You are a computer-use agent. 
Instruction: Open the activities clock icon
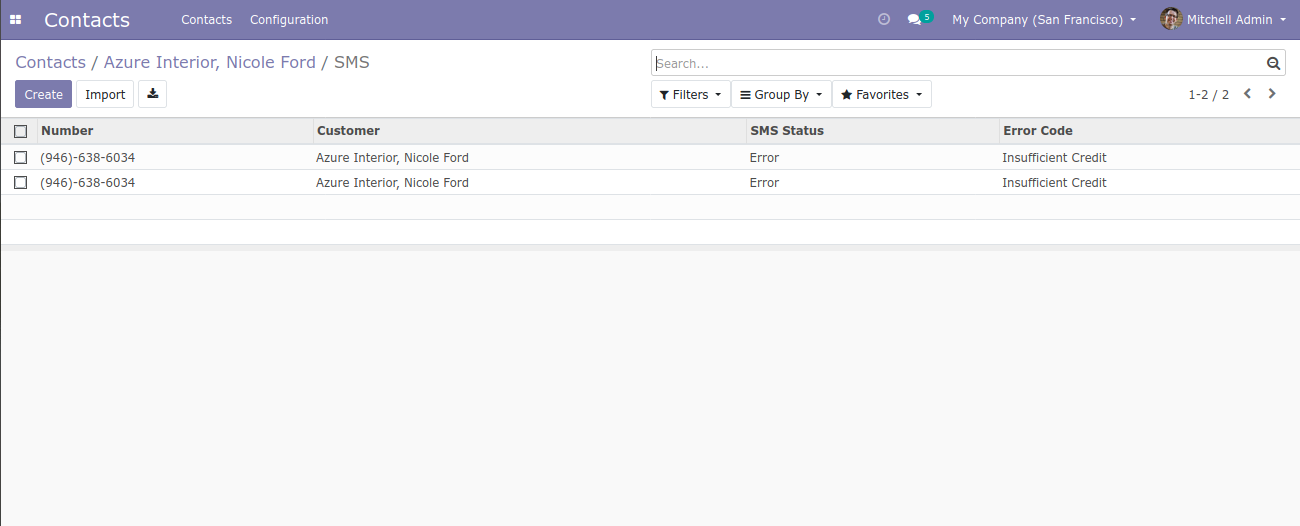(x=884, y=20)
